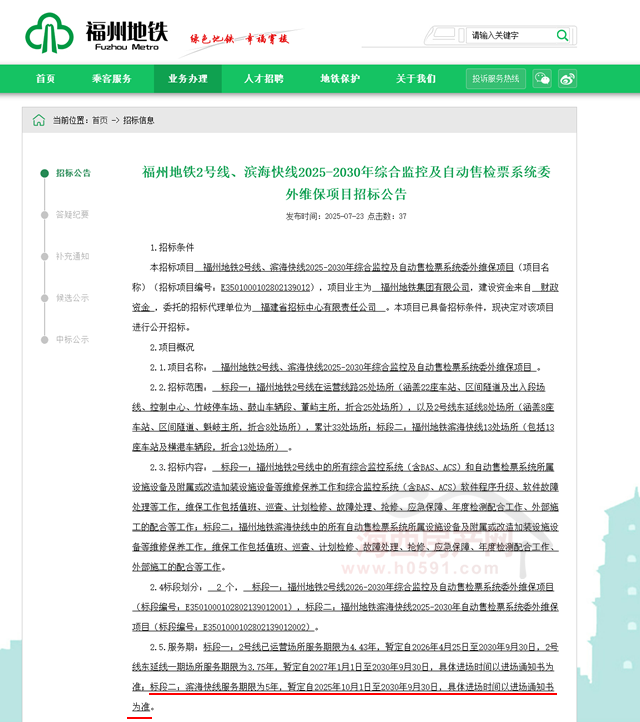Select the 补充通知 step dot
The image size is (640, 722).
[45, 256]
